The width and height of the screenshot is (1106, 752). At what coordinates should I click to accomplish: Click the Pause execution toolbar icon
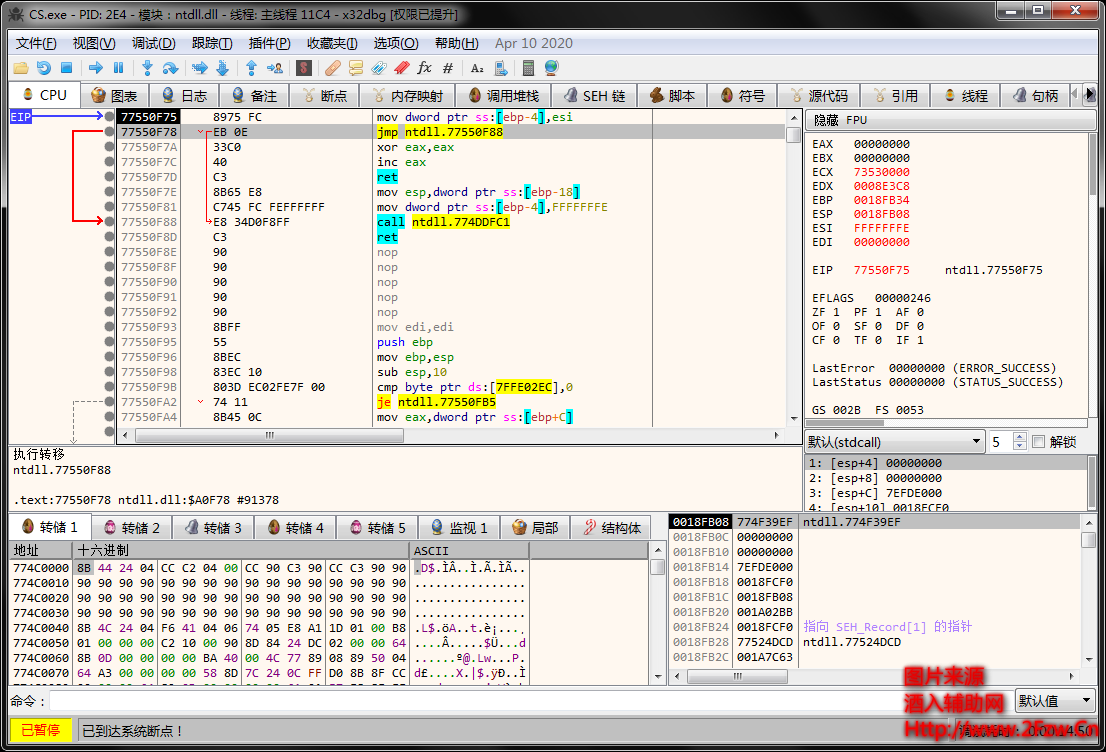point(118,68)
